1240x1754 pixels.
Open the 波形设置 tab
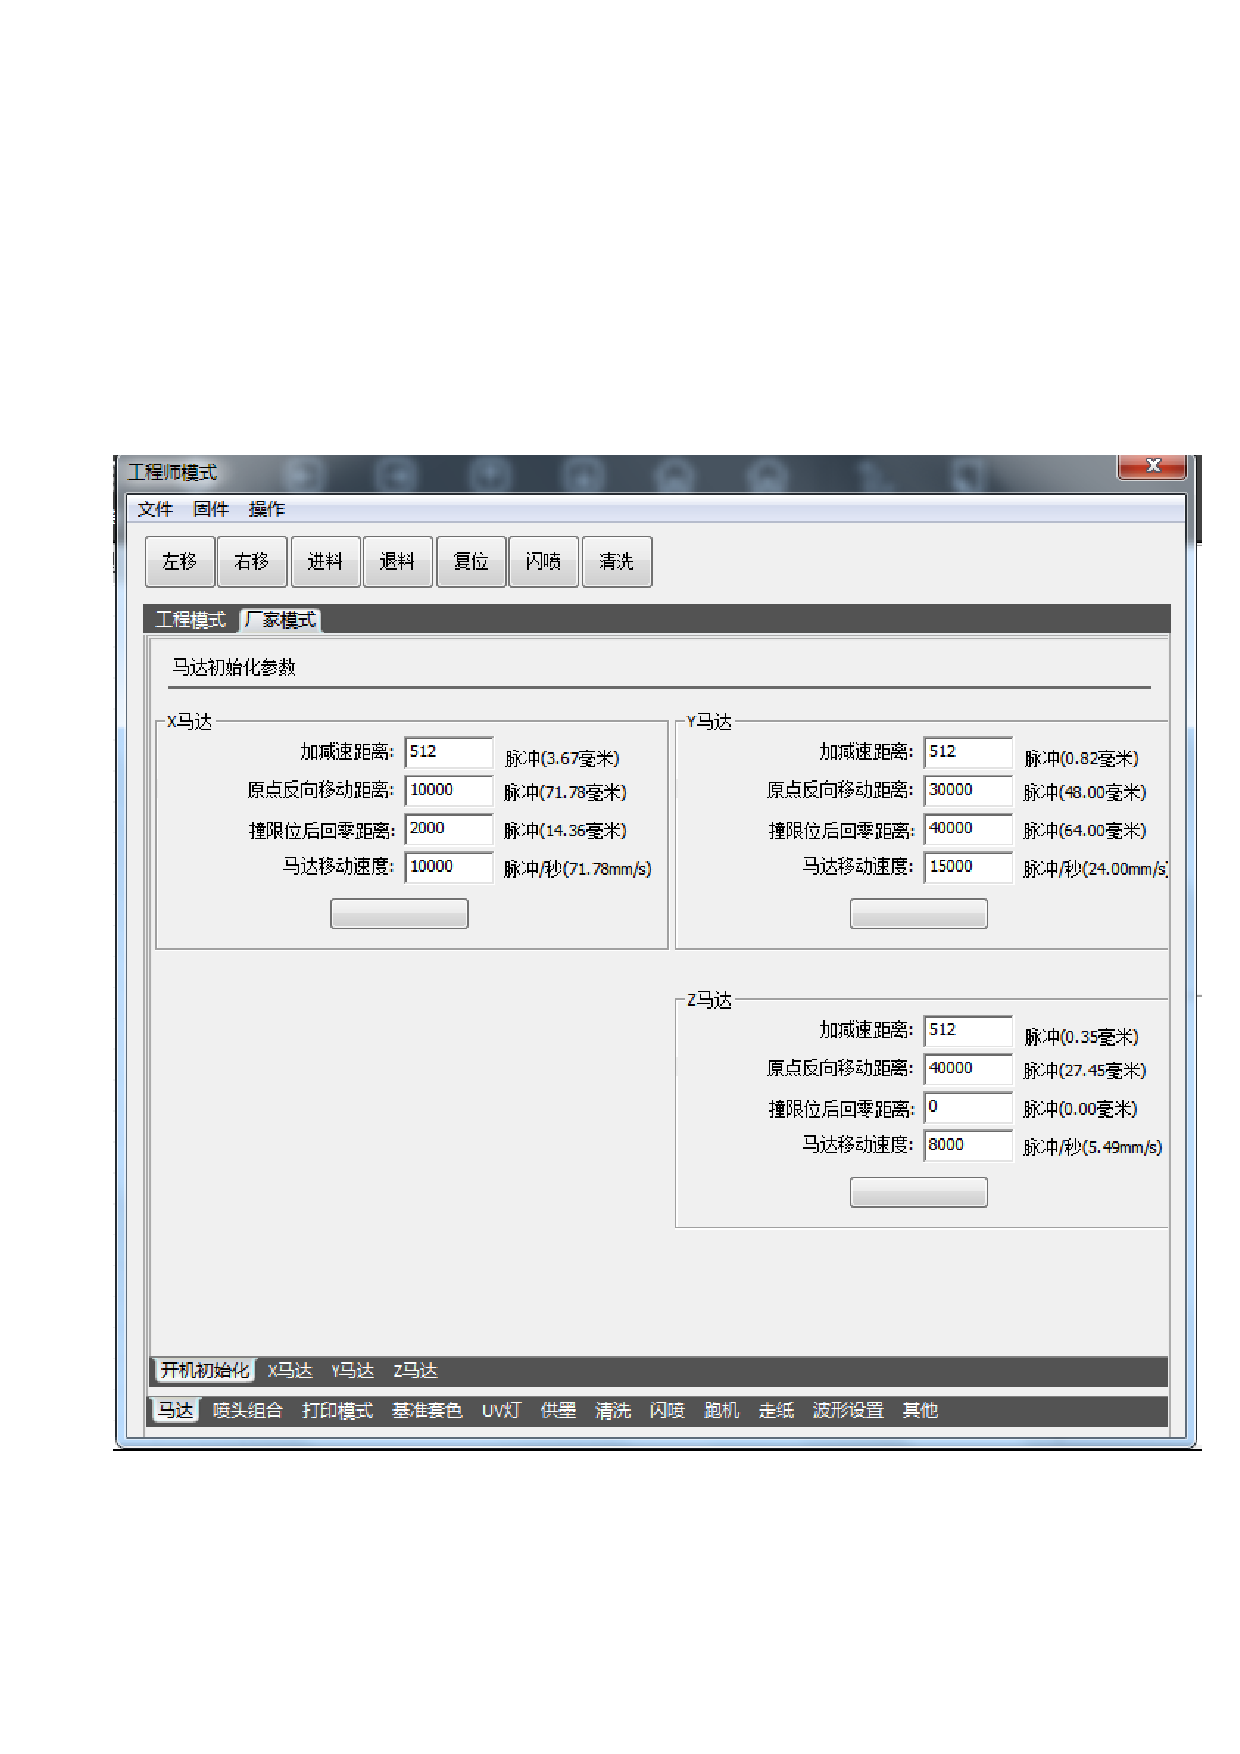847,1411
